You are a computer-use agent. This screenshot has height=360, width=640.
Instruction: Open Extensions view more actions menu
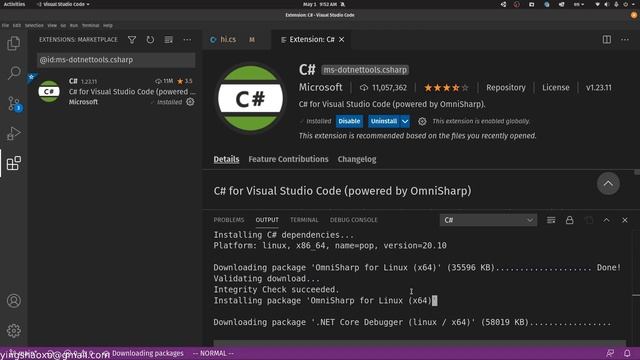[x=187, y=40]
